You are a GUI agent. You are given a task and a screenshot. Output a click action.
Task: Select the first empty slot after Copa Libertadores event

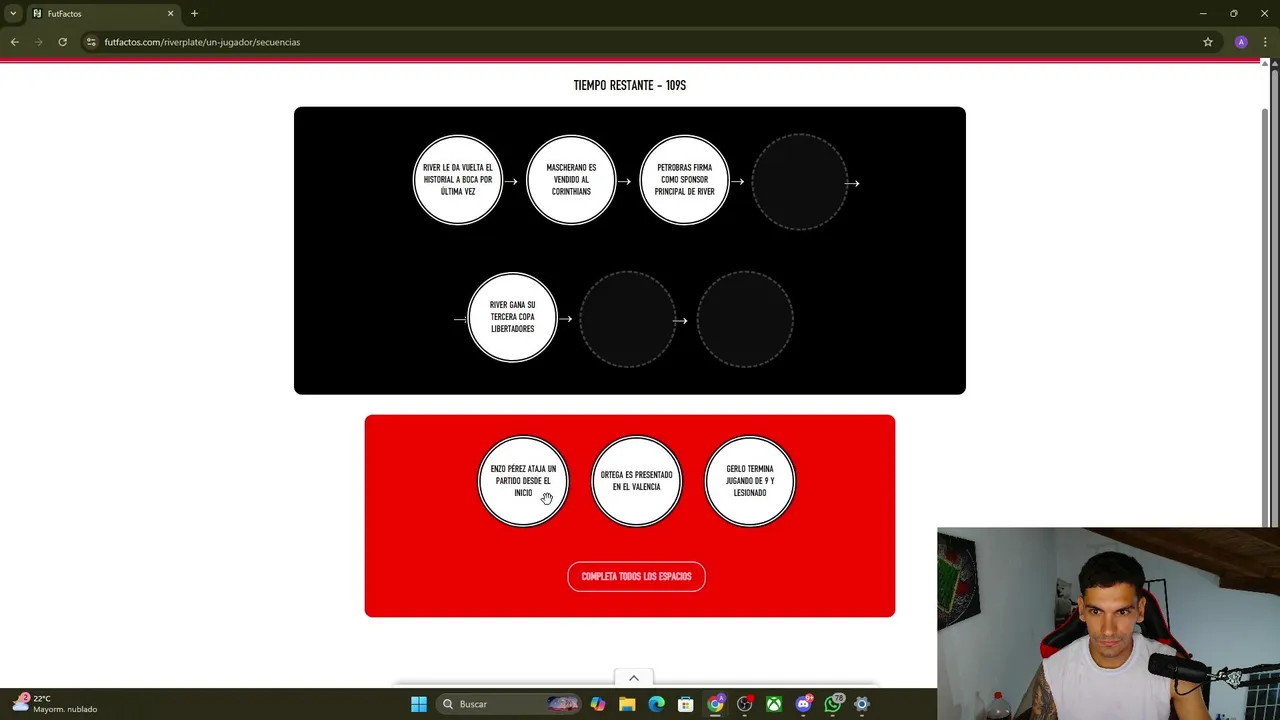click(x=628, y=319)
